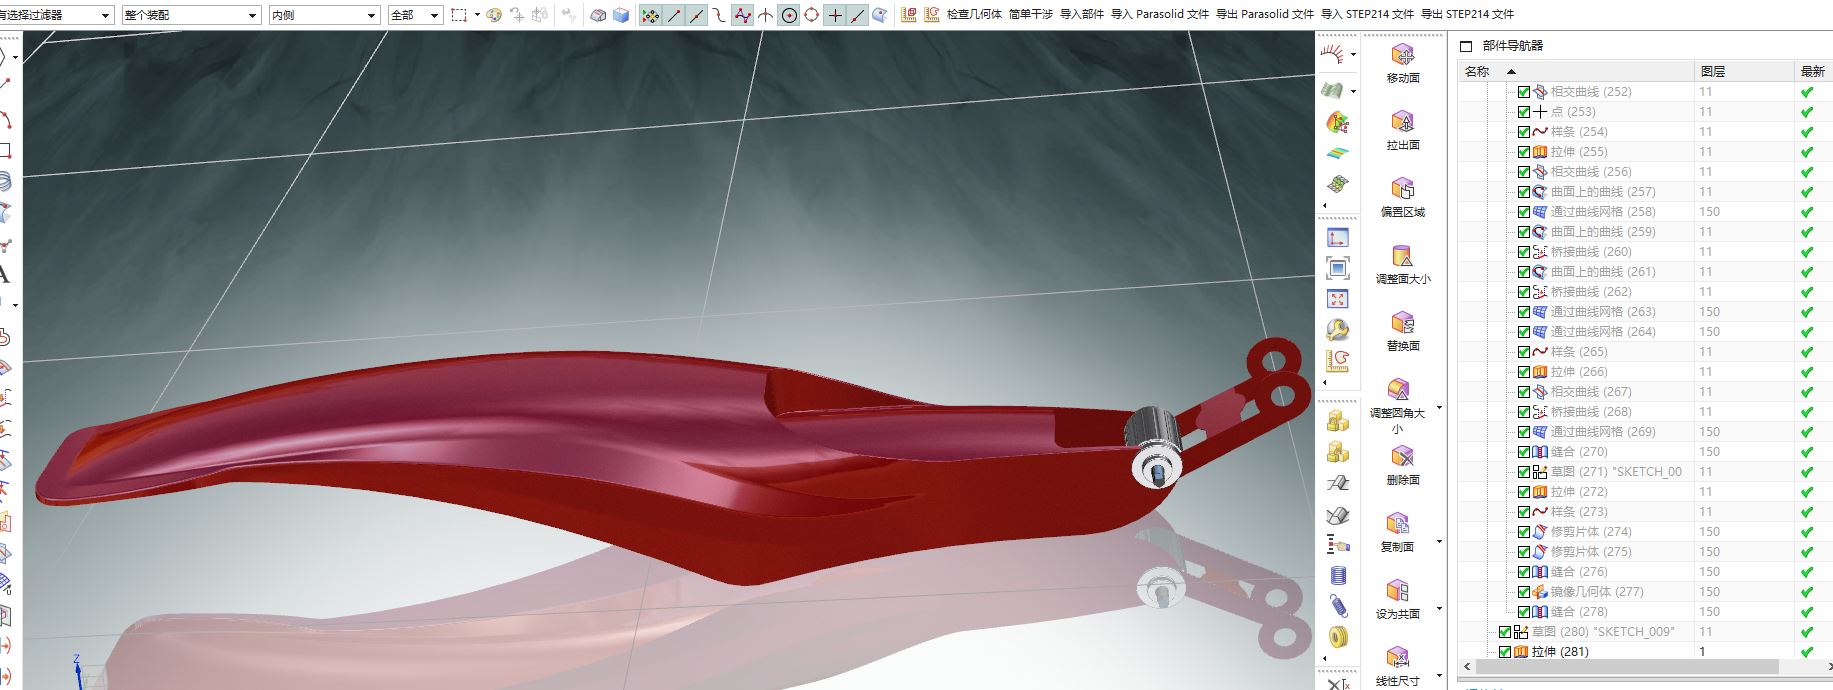Expand the curvature comb icon dropdown arrow
The height and width of the screenshot is (690, 1833).
tap(1353, 55)
